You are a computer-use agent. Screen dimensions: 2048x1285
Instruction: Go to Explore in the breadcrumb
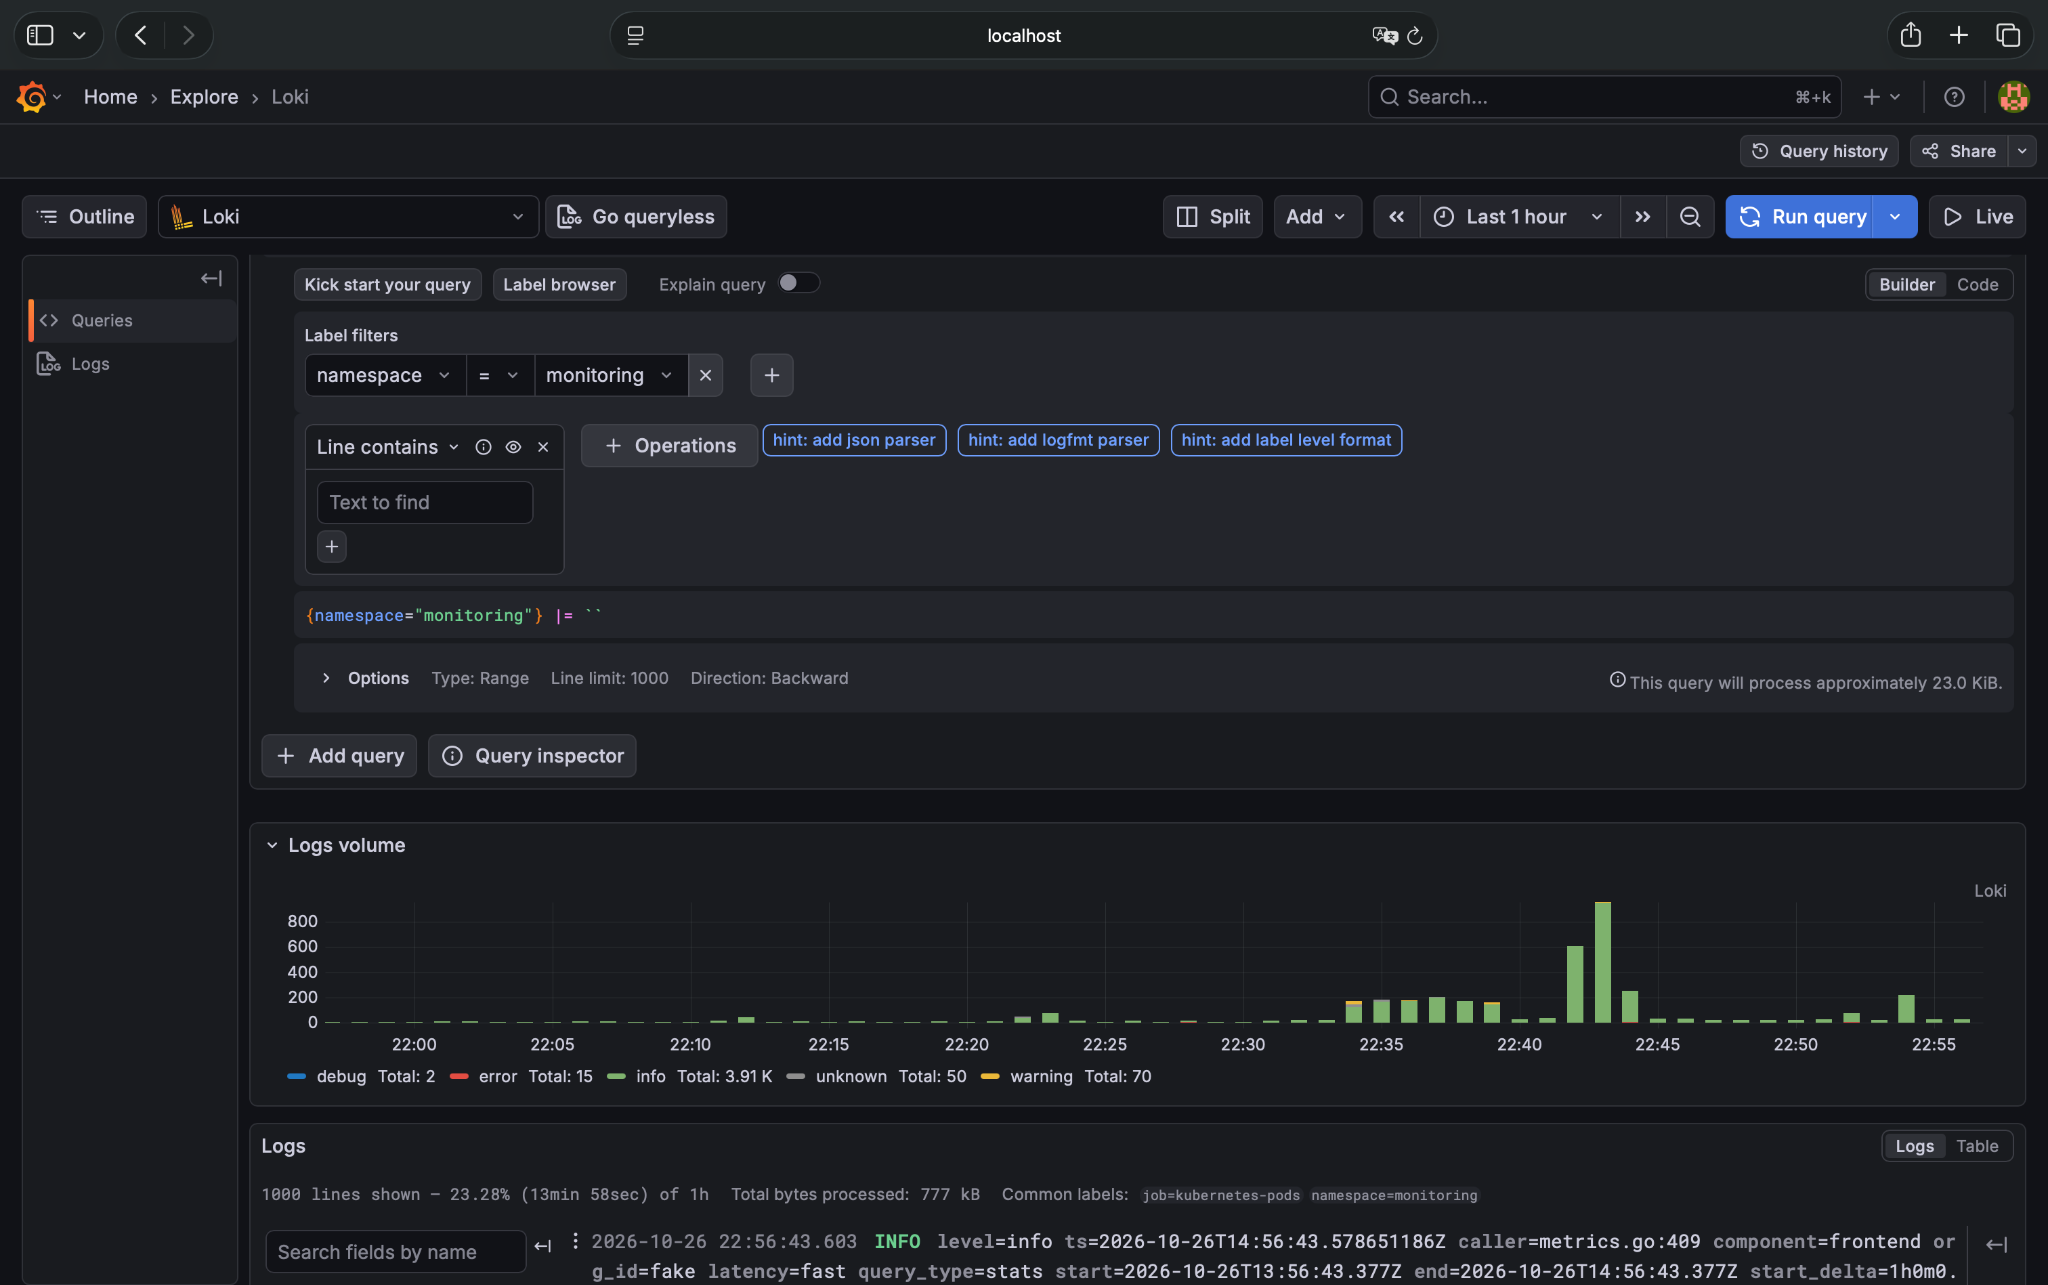(x=204, y=97)
